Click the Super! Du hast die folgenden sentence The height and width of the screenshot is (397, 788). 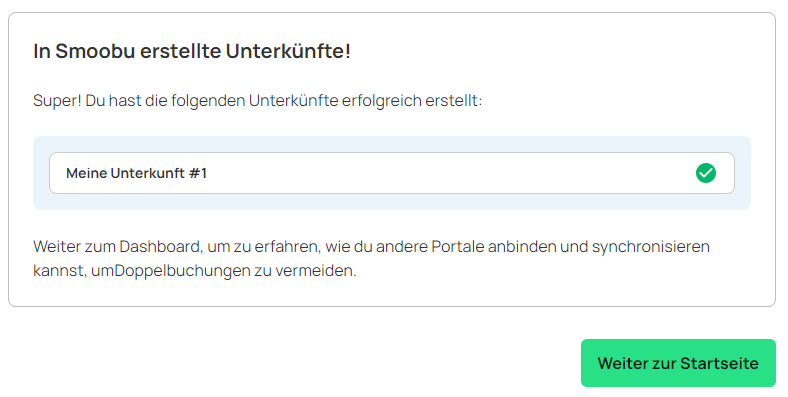click(257, 101)
